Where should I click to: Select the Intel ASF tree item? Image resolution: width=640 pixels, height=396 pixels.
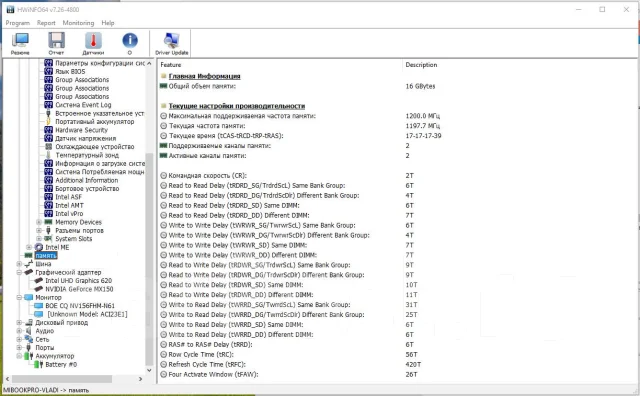(x=69, y=197)
